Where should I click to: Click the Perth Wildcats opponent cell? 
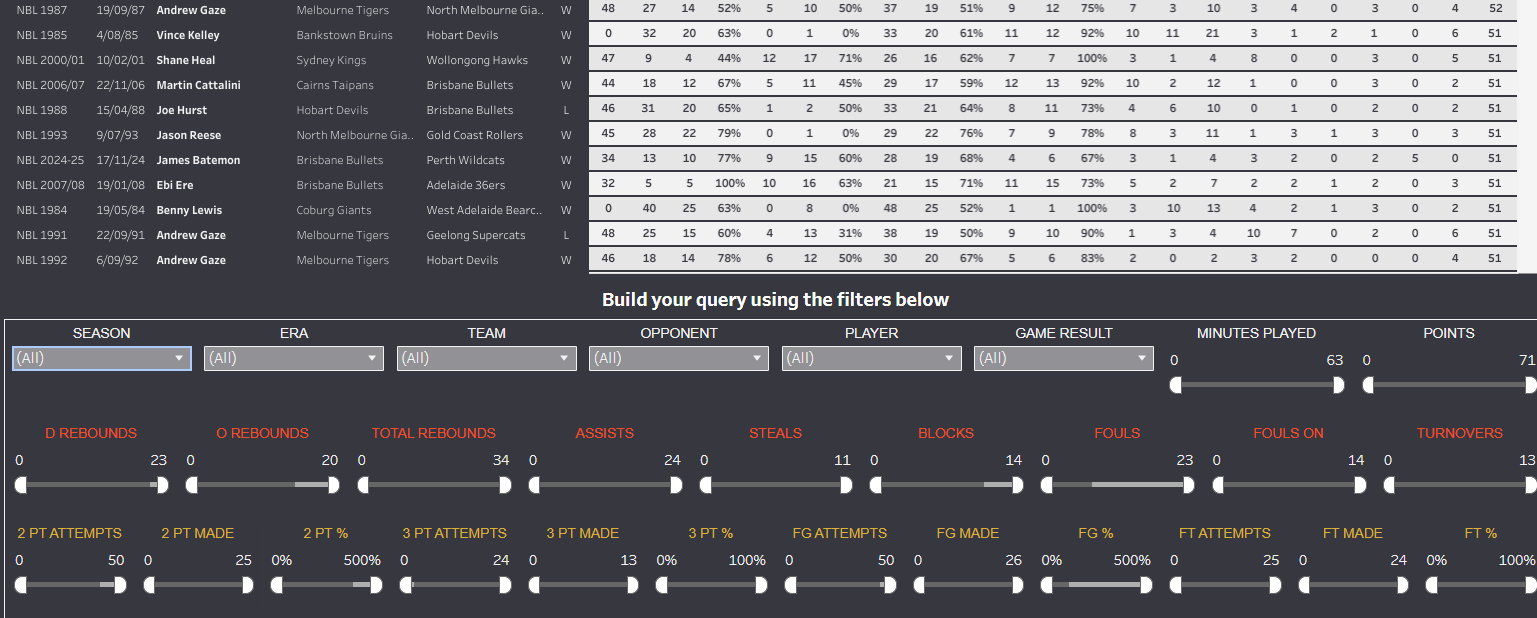[x=466, y=160]
